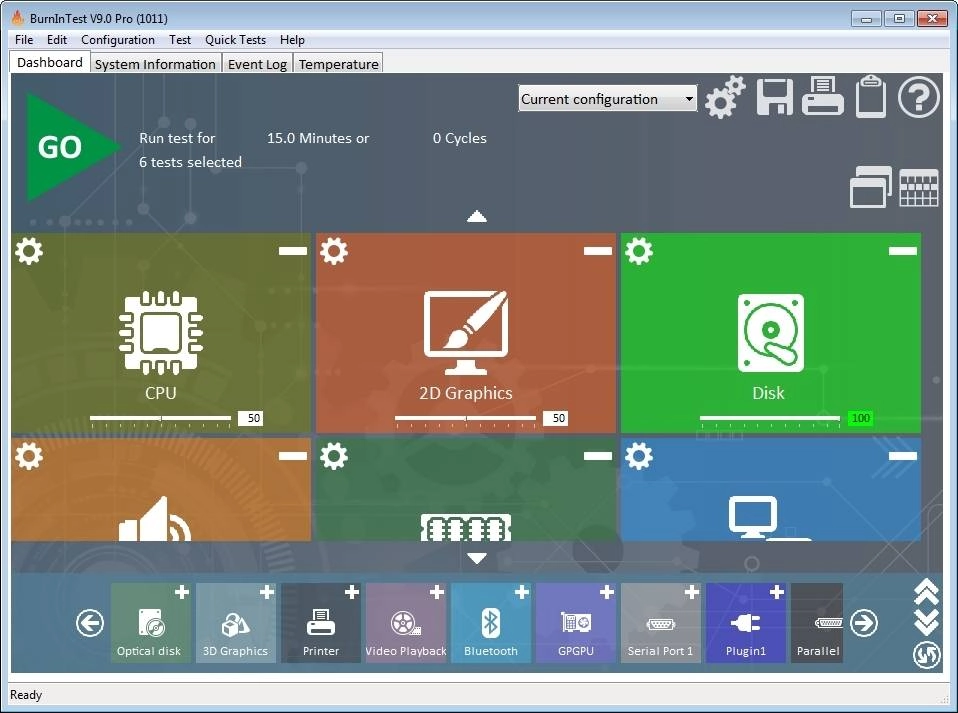
Task: Switch to System Information tab
Action: point(155,64)
